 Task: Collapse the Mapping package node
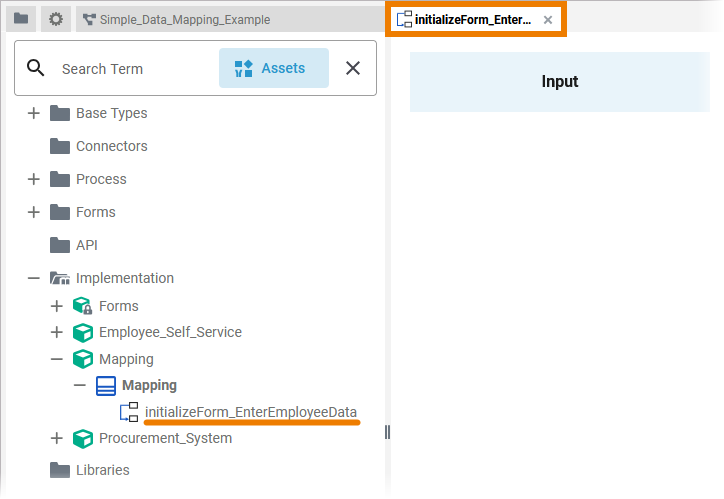coord(57,359)
